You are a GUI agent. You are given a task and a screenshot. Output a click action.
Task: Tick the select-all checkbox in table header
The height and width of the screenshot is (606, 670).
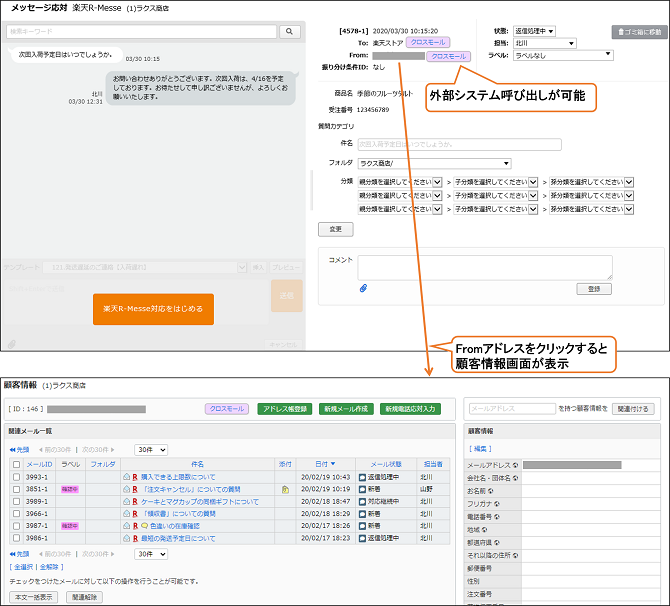tap(16, 465)
